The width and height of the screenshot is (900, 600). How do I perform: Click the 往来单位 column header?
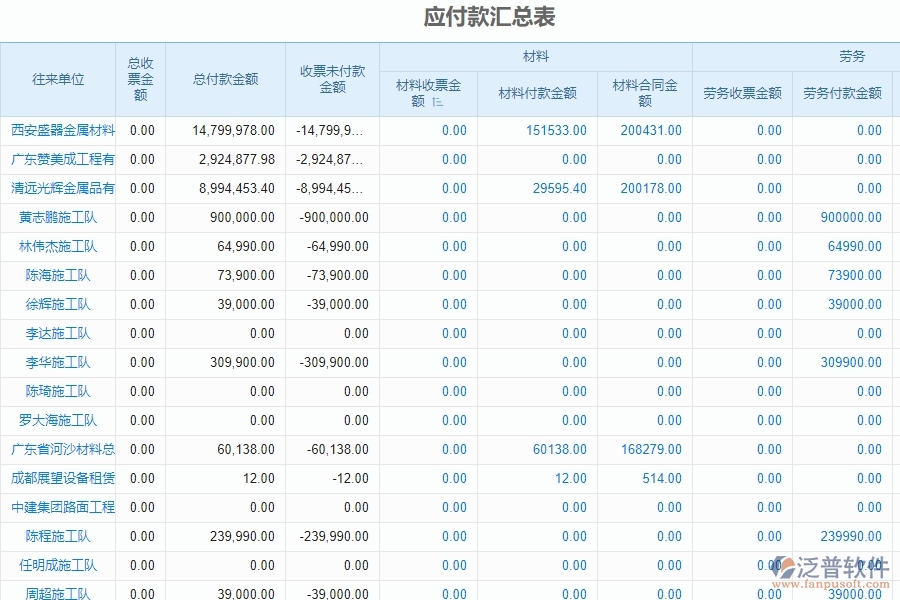tap(57, 79)
